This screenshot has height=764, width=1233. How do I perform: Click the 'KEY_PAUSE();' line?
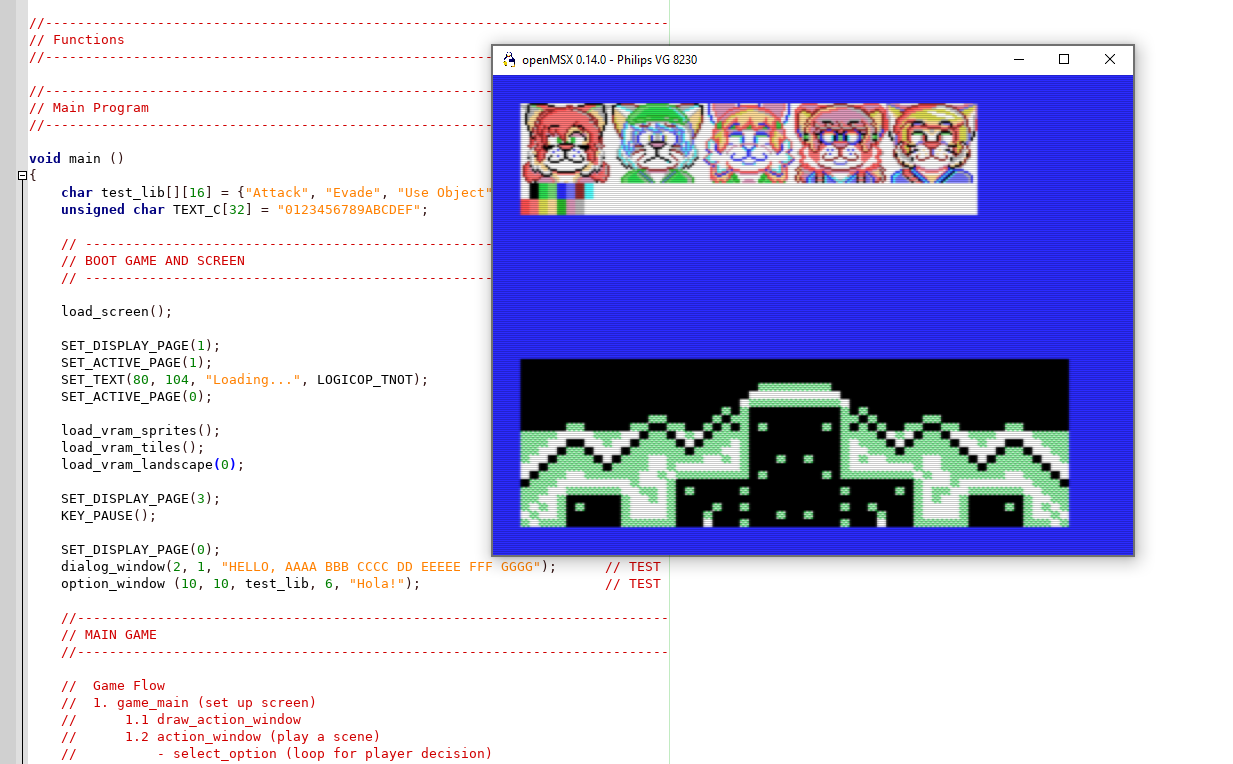pos(109,515)
